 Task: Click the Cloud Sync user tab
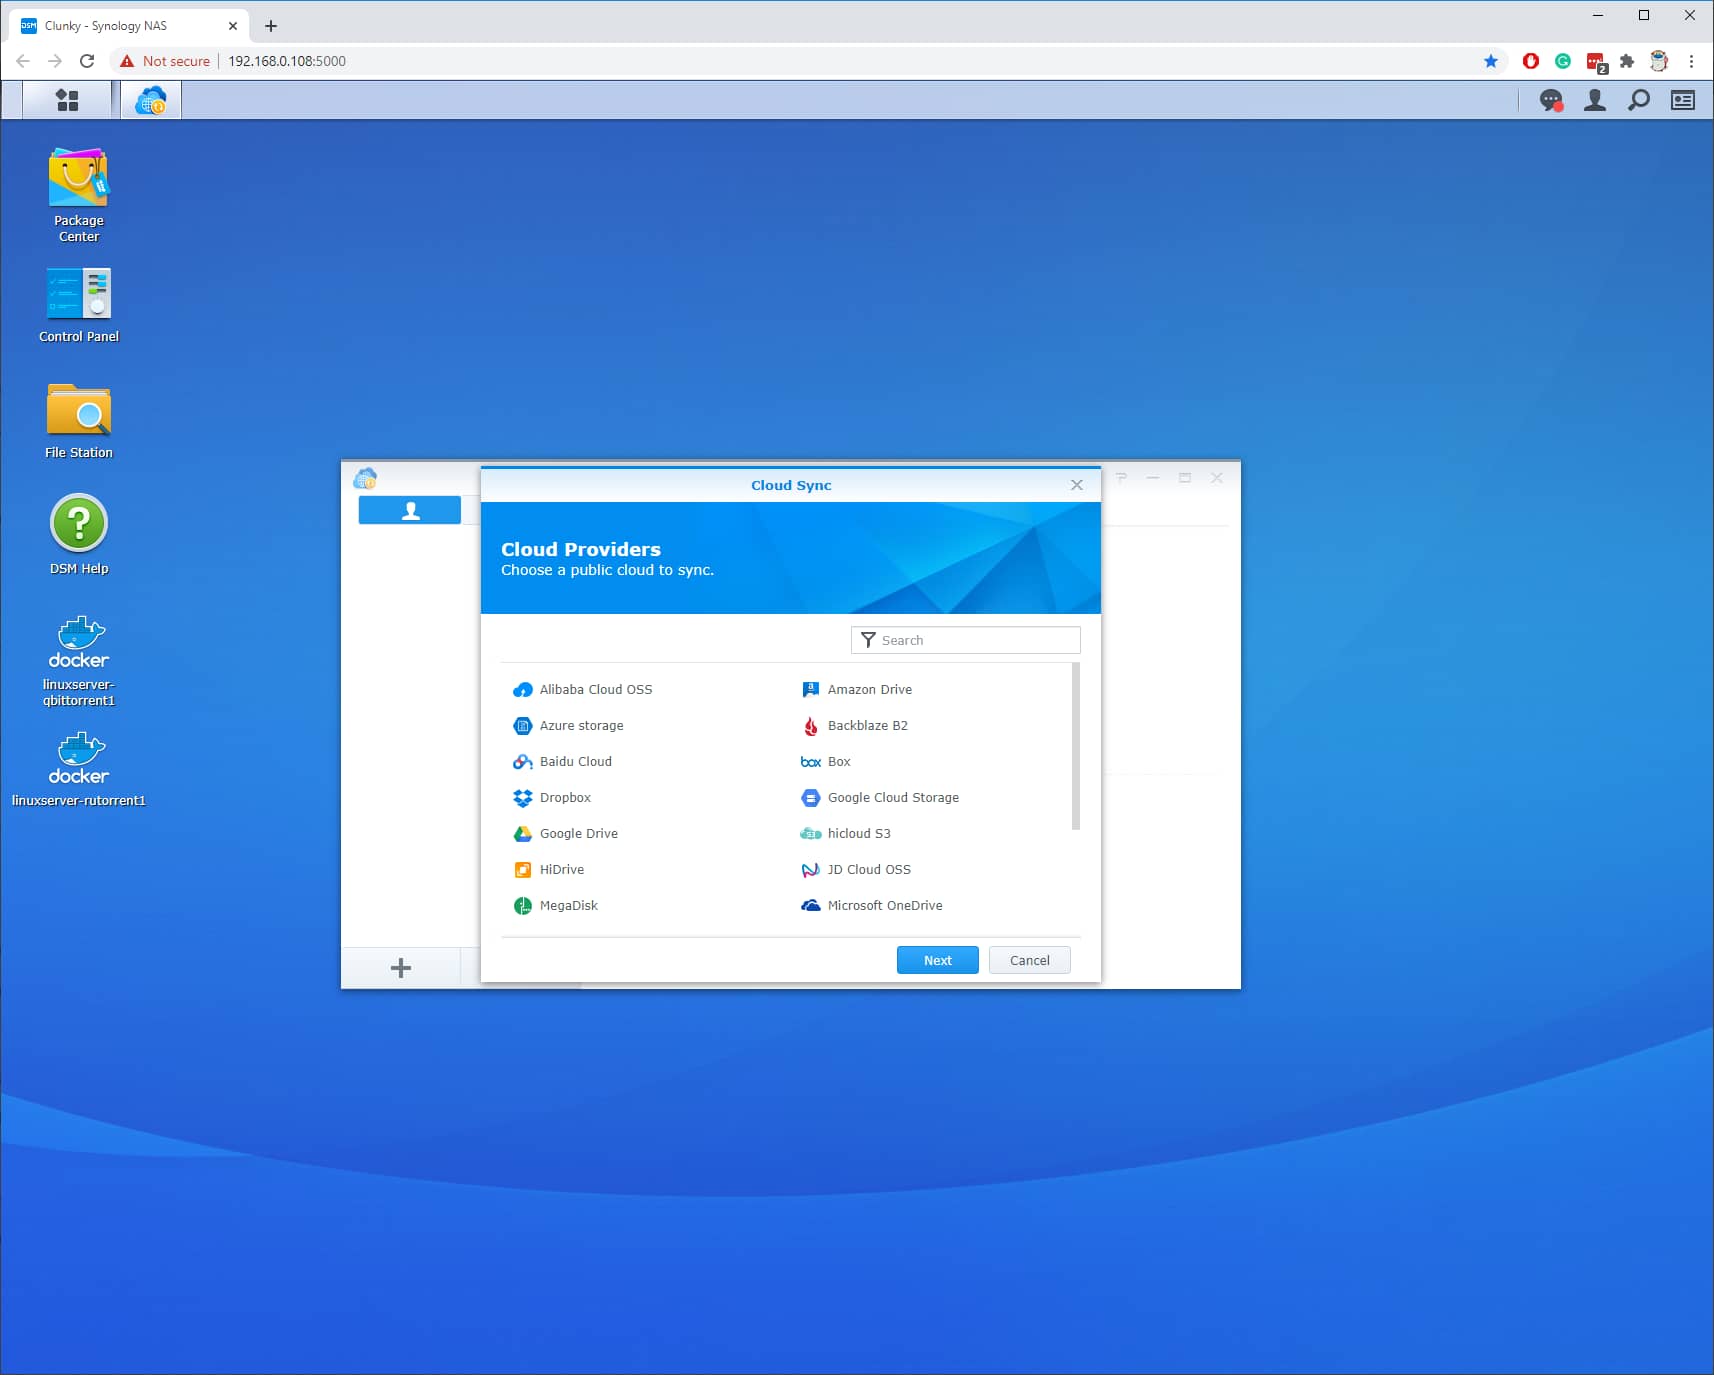410,510
